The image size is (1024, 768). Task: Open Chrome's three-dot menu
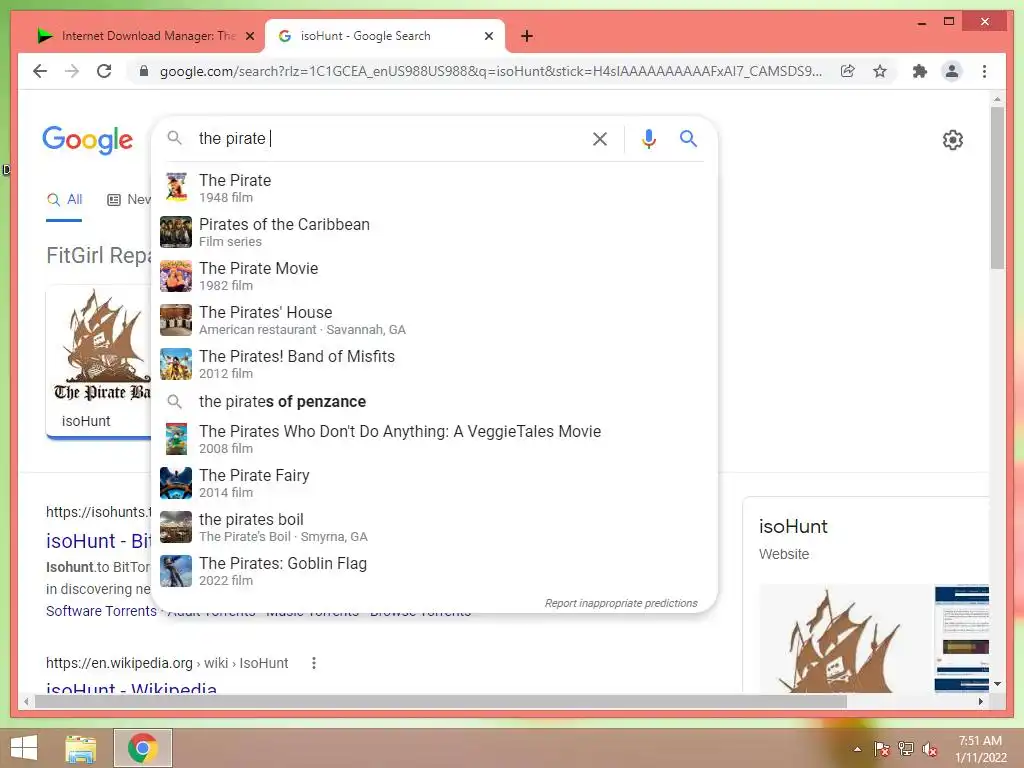point(984,71)
